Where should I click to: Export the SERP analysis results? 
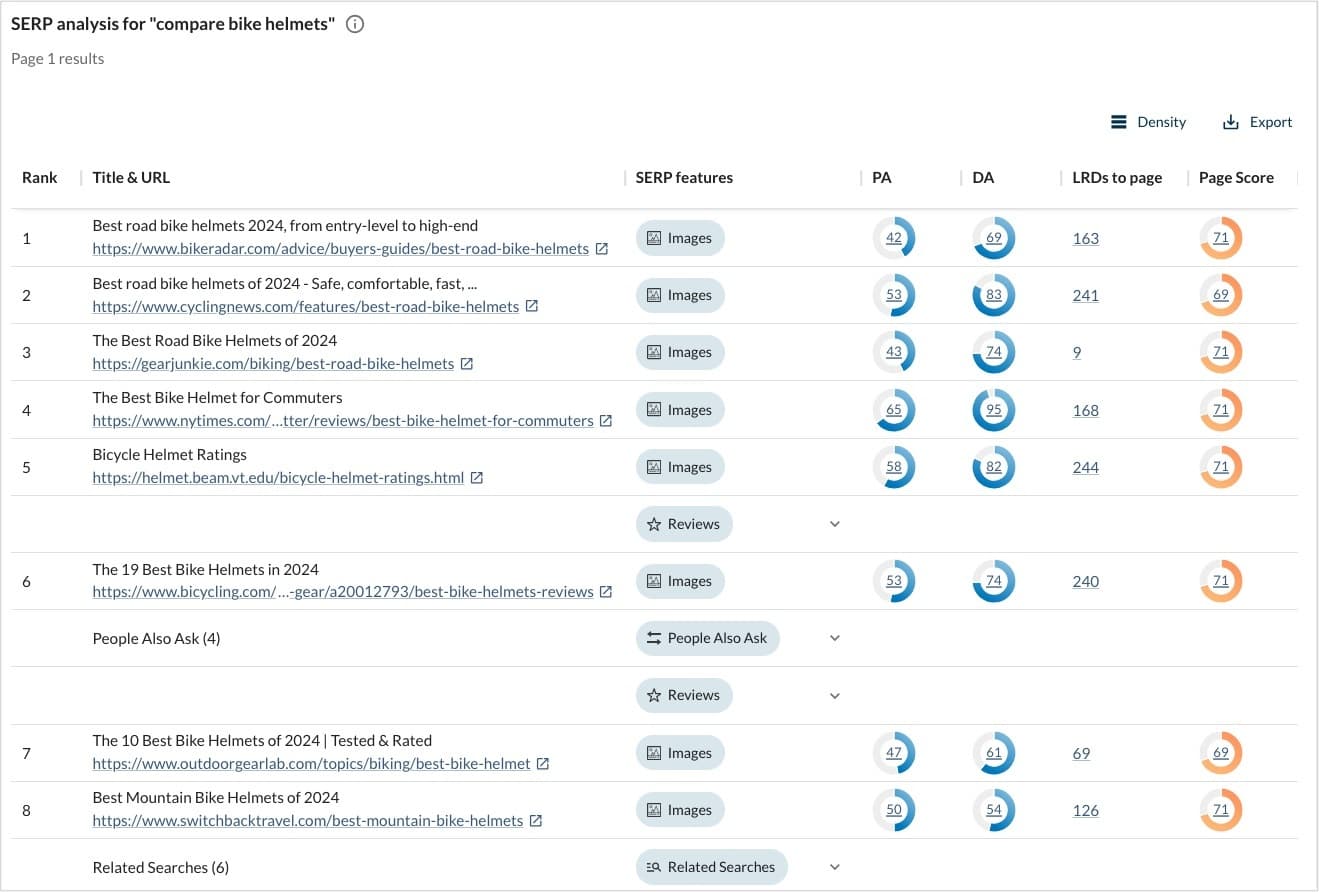point(1257,122)
